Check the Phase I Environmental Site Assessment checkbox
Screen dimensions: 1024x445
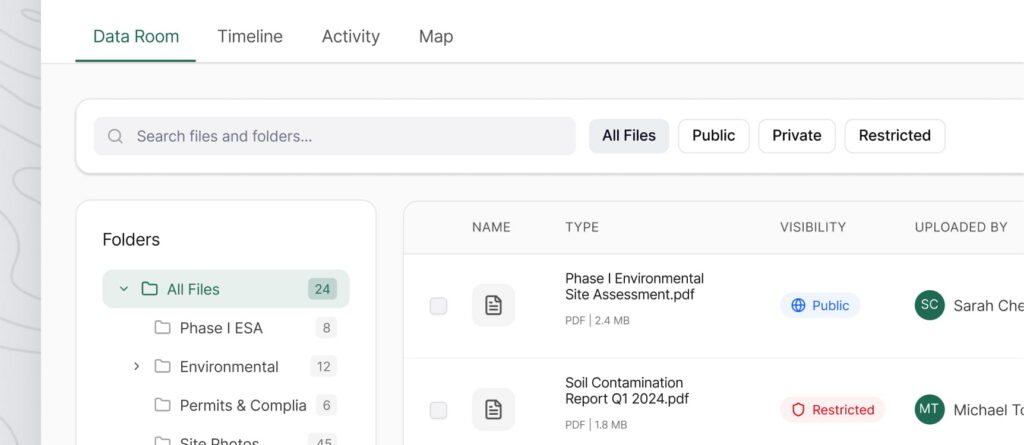click(438, 306)
